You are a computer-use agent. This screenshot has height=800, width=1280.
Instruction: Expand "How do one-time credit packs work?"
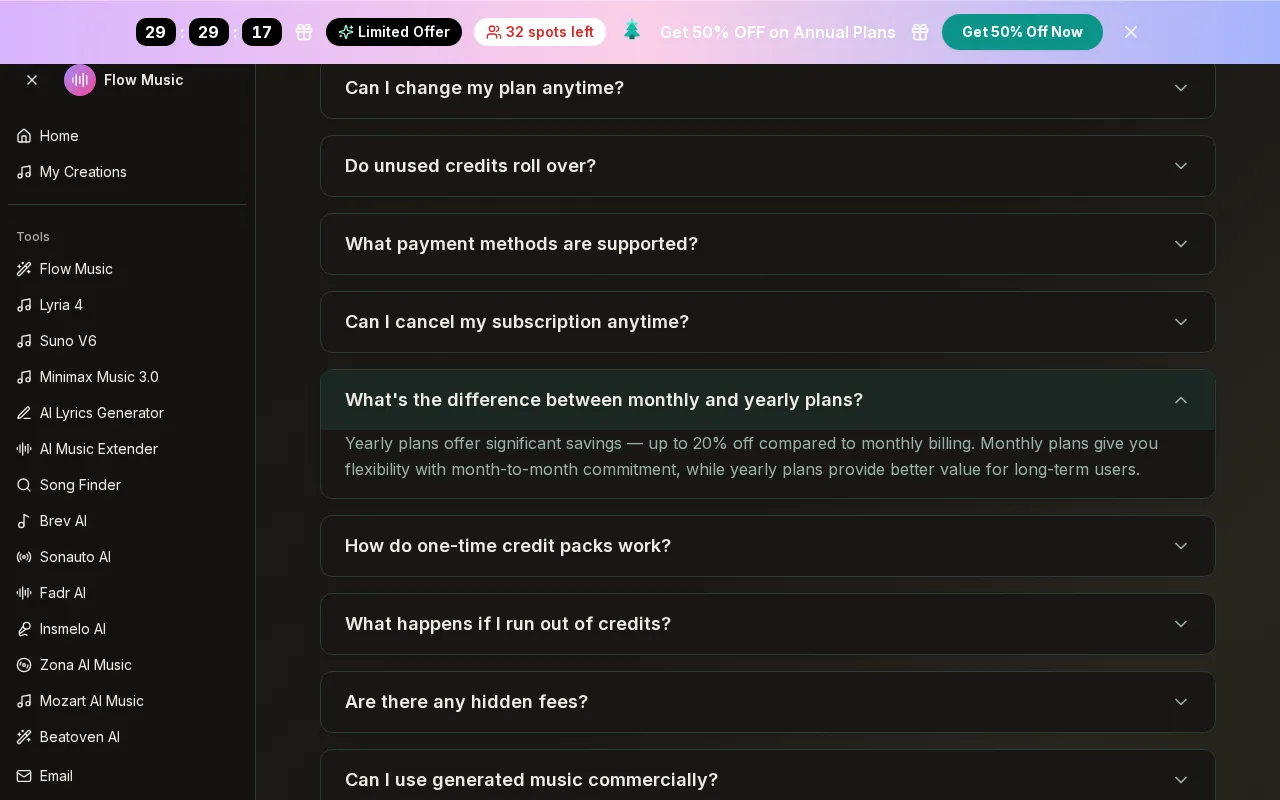coord(768,546)
